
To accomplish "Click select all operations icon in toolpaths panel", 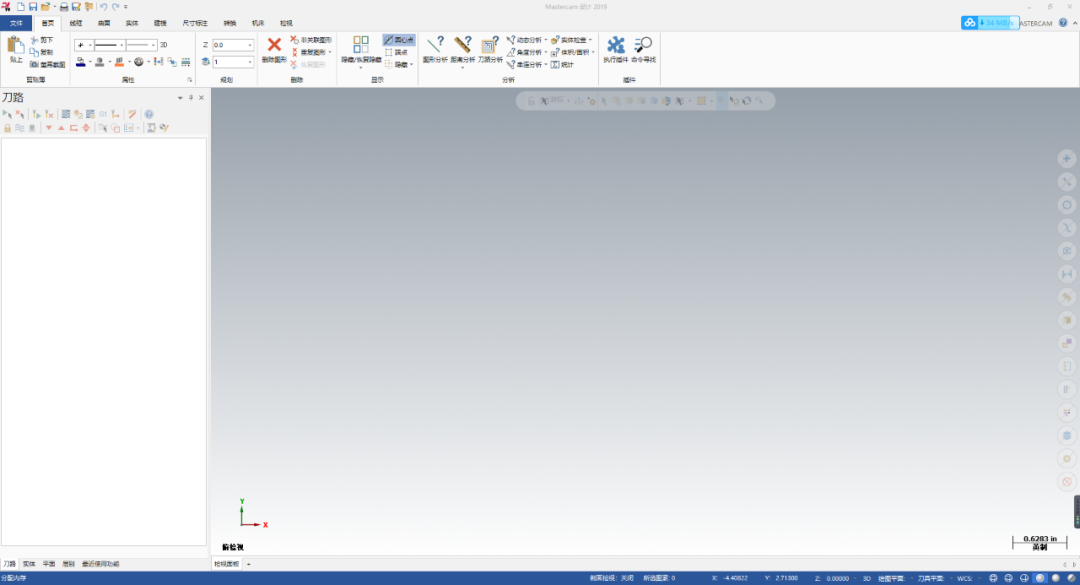I will click(7, 114).
